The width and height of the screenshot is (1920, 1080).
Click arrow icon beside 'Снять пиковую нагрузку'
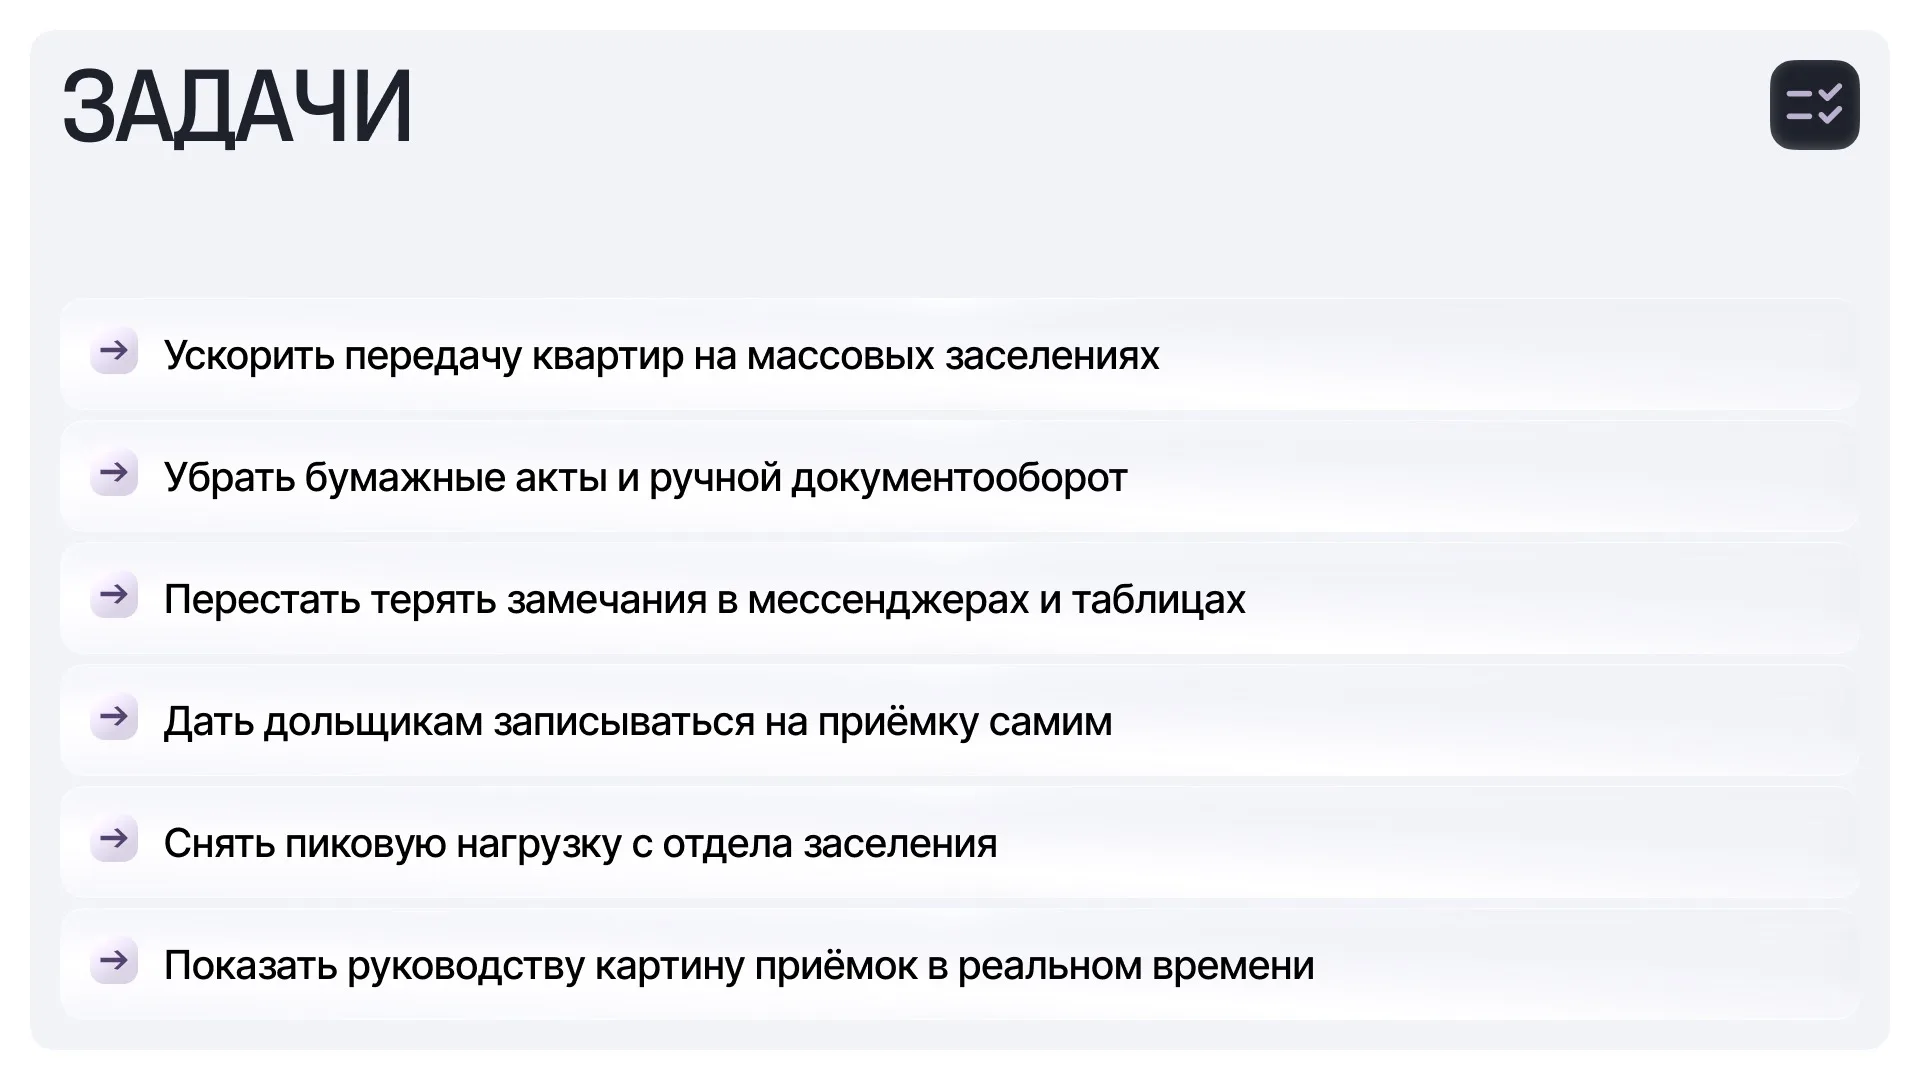(x=114, y=839)
